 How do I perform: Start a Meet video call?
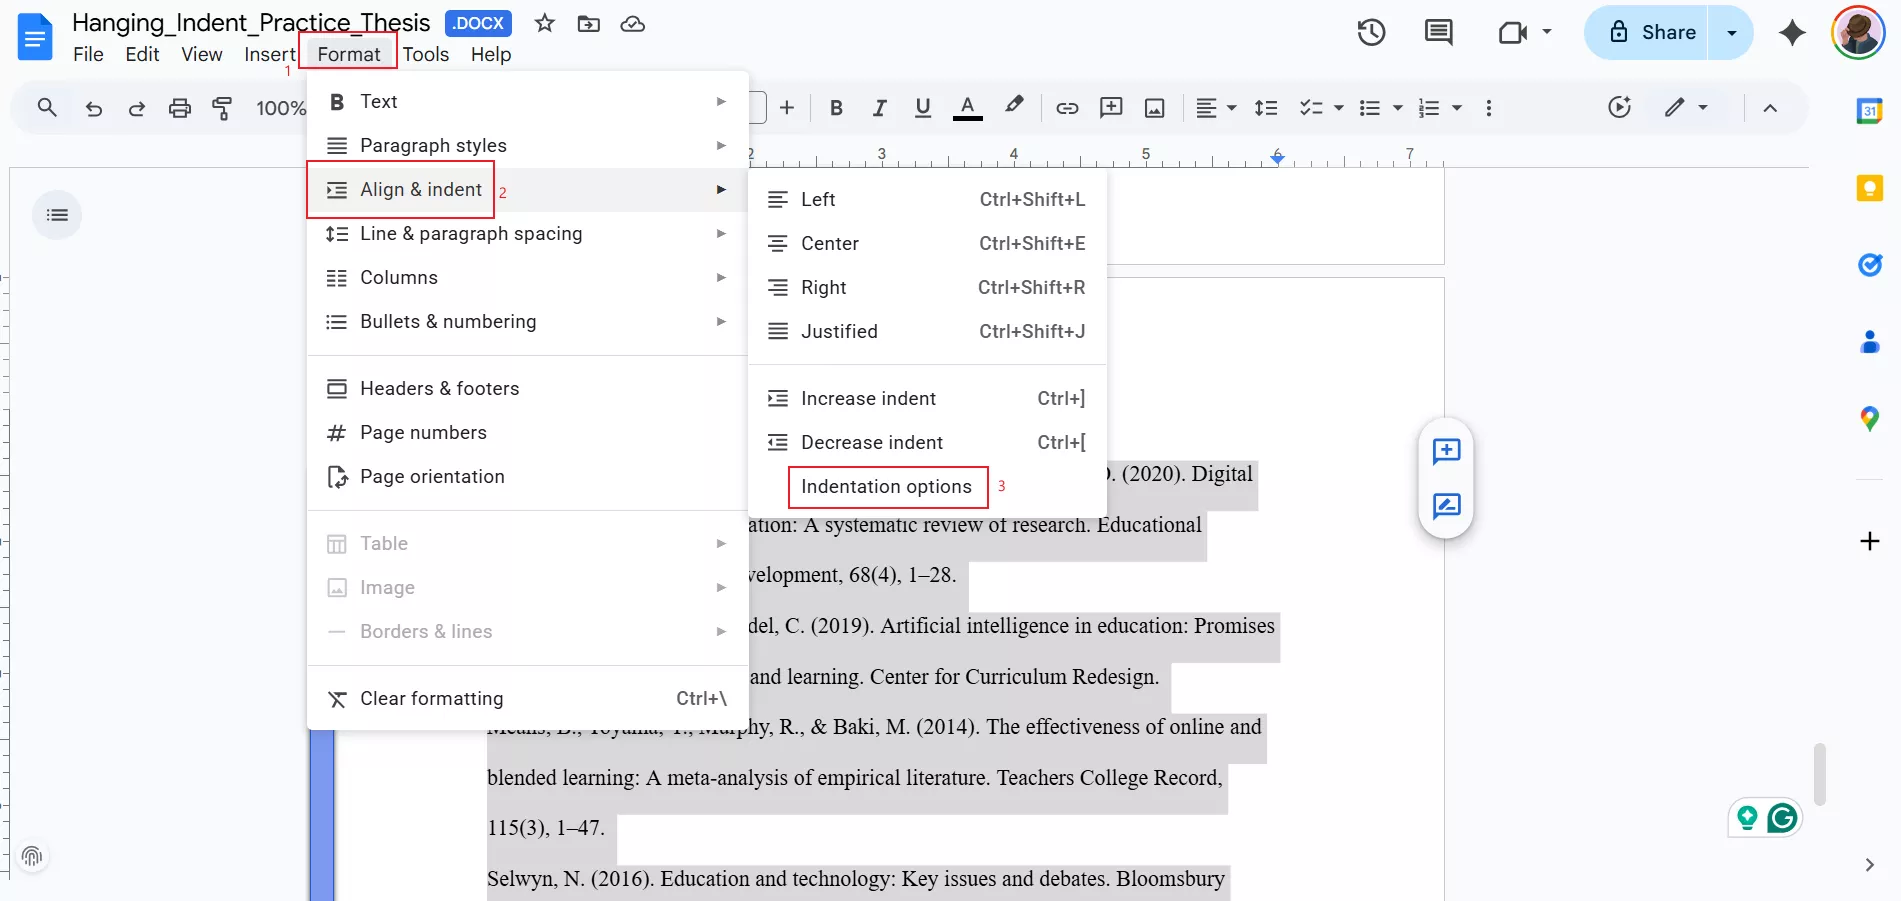coord(1512,32)
